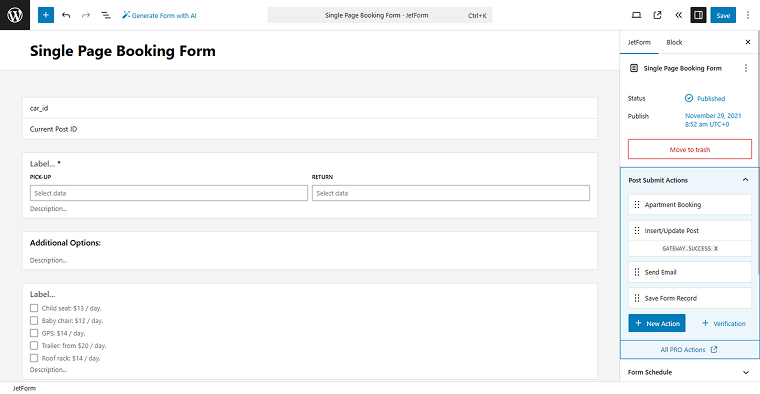Click Generate Form with AI
The height and width of the screenshot is (394, 760).
tap(159, 16)
